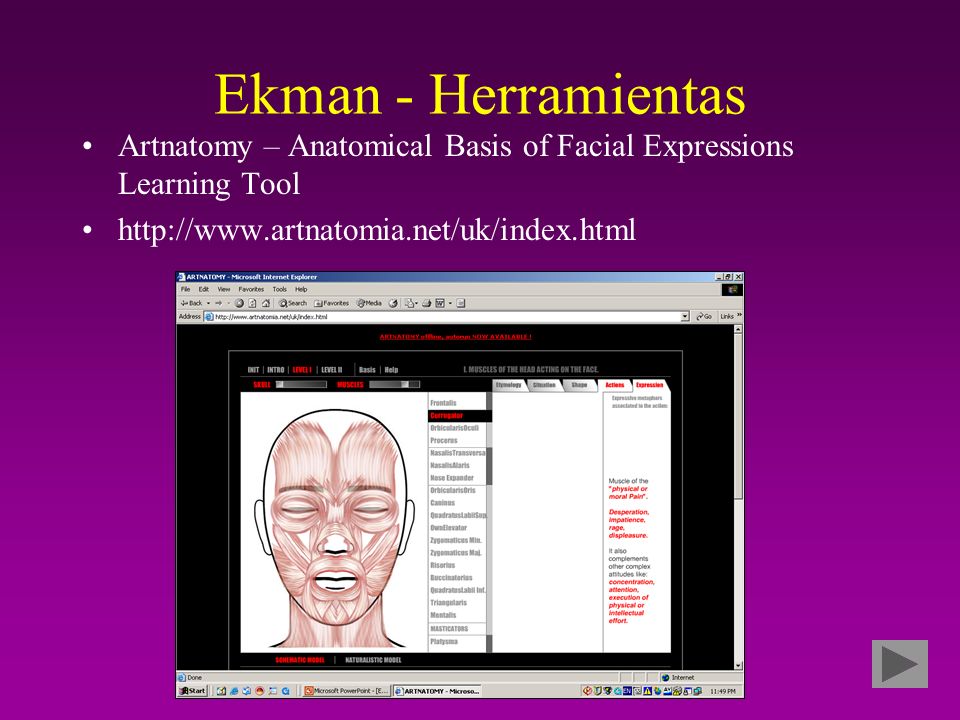Click the ARTNATOMY offline now available link
Viewport: 960px width, 720px height.
pos(456,337)
